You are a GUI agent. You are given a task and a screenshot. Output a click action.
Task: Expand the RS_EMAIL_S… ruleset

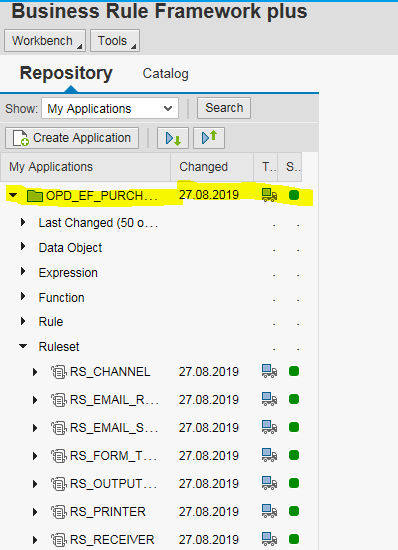click(x=35, y=428)
